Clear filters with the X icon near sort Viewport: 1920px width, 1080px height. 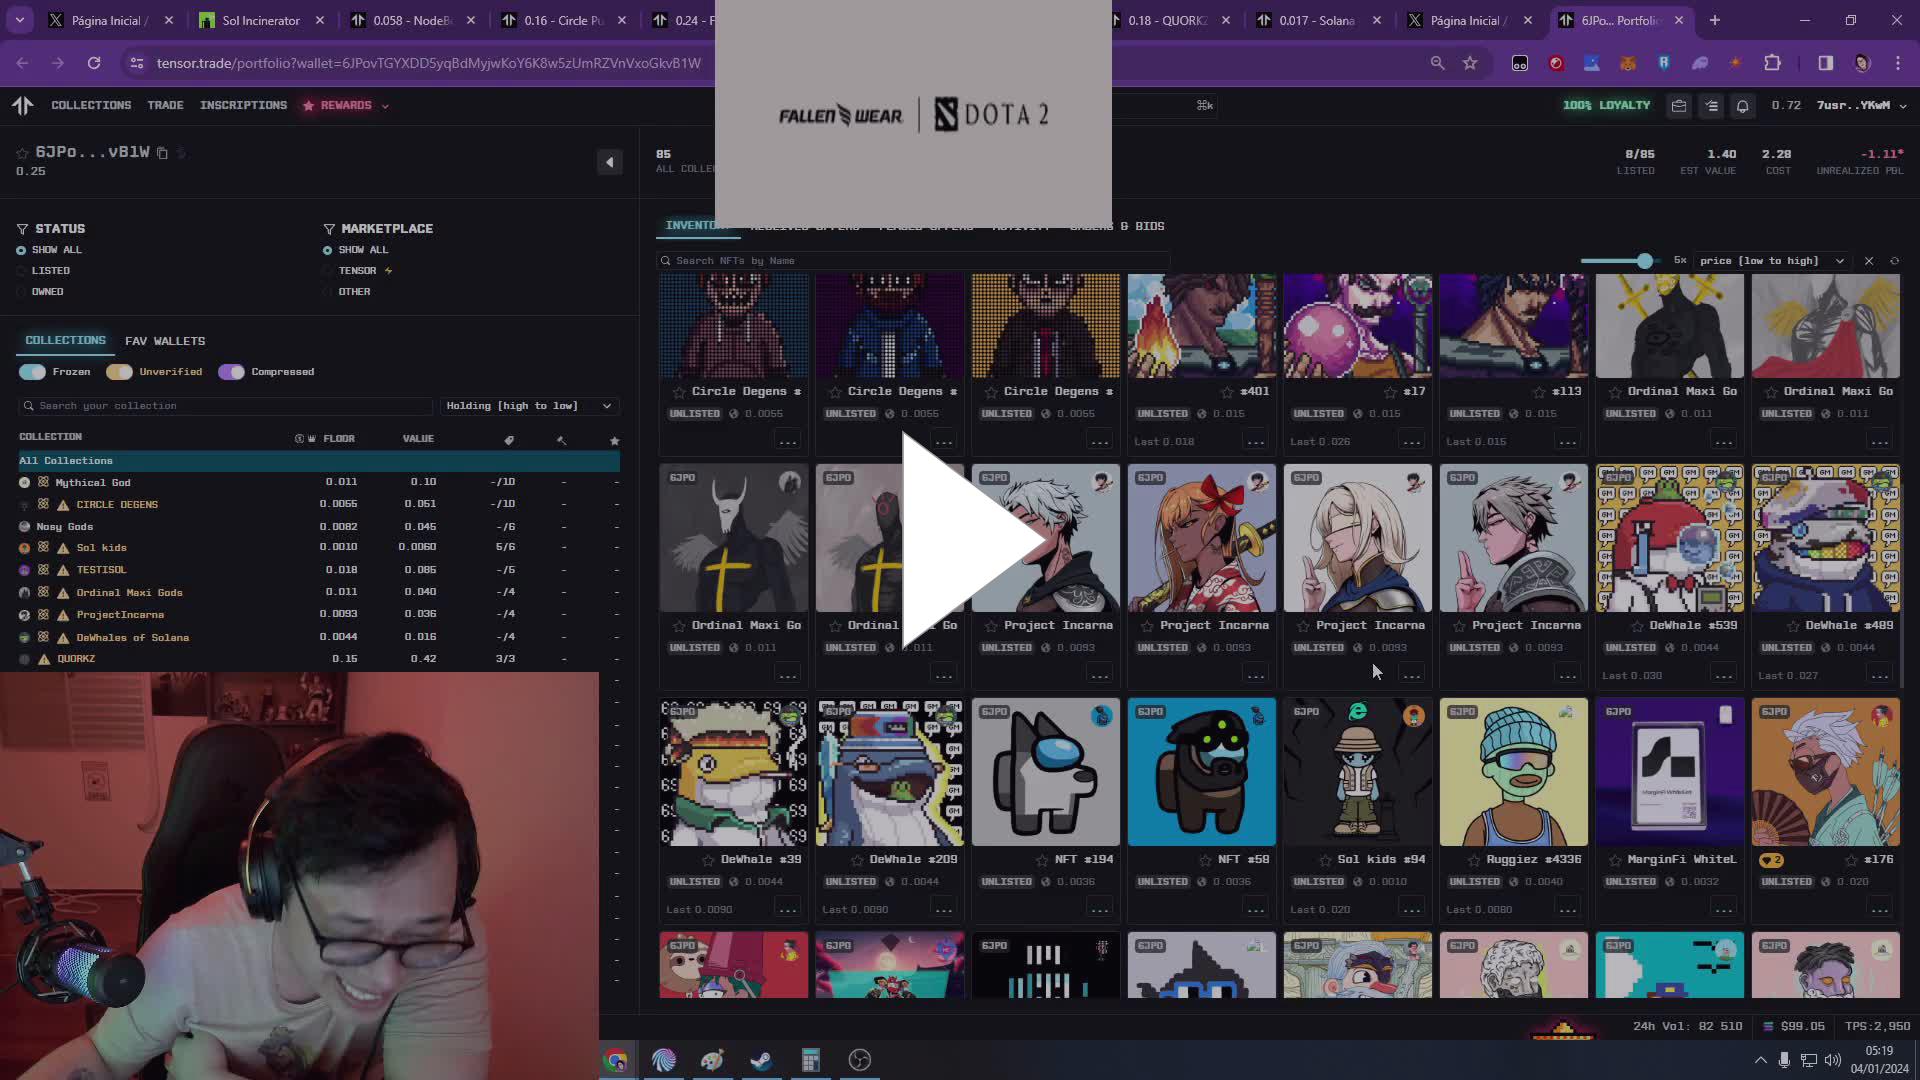pos(1869,260)
